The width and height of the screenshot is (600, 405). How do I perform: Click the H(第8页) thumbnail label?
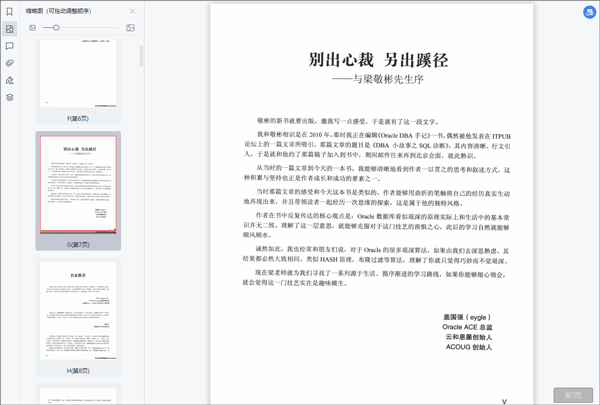point(78,371)
